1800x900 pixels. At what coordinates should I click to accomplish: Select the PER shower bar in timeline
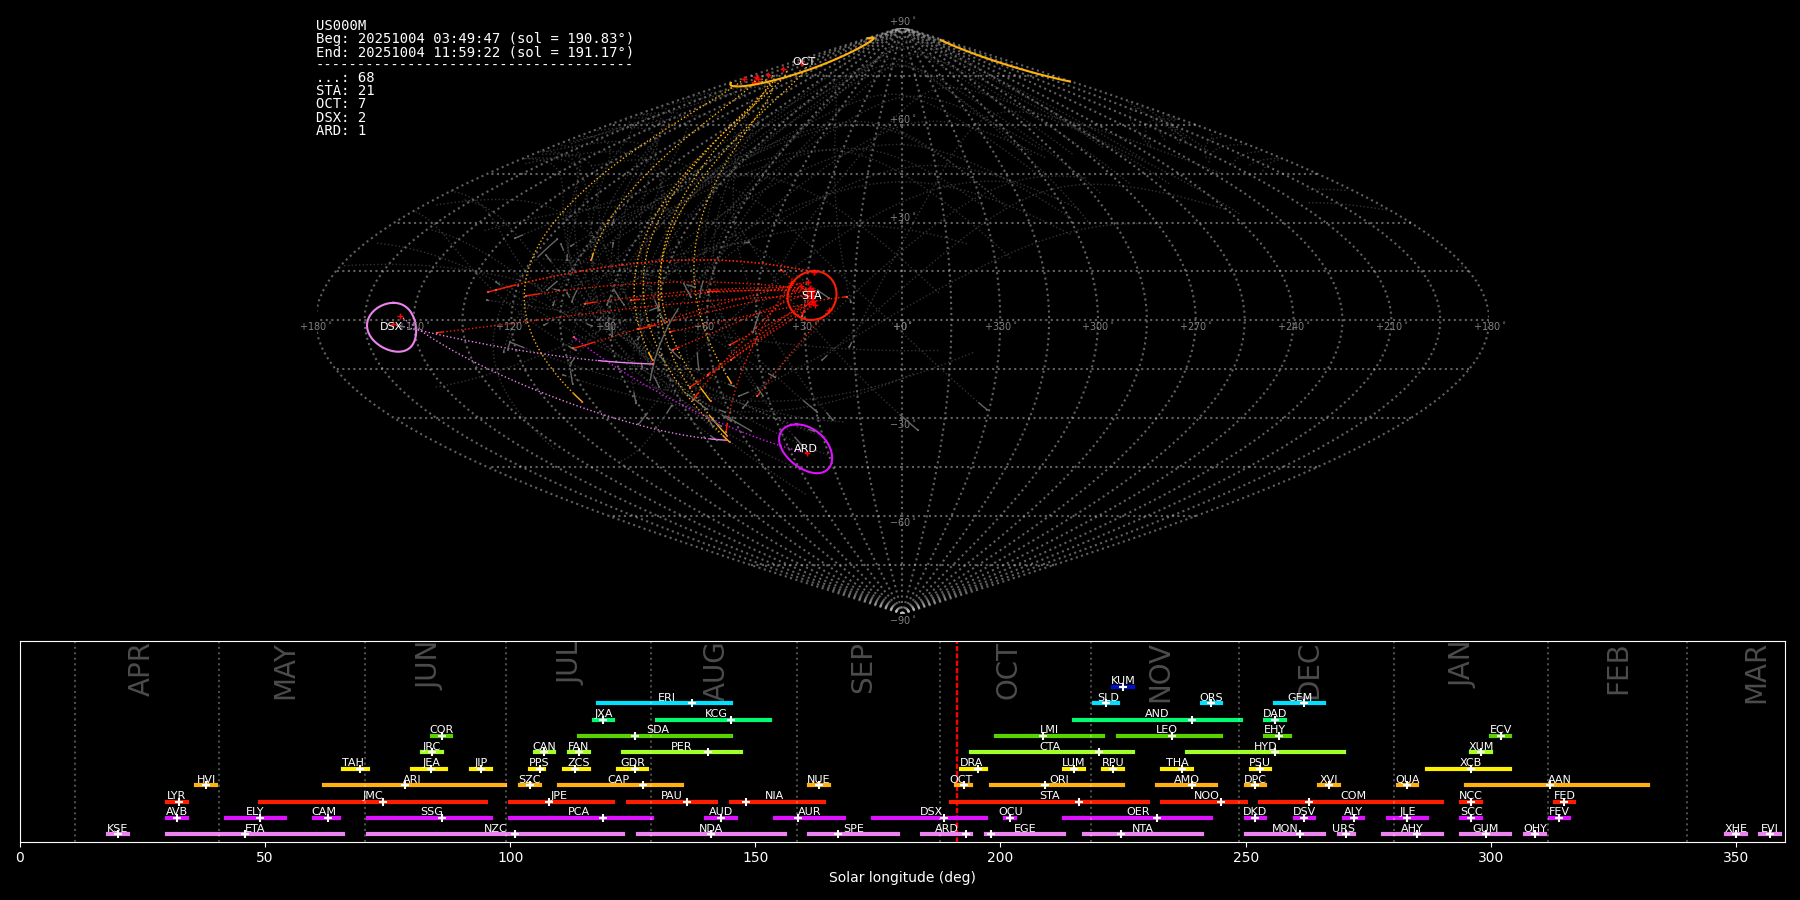681,751
